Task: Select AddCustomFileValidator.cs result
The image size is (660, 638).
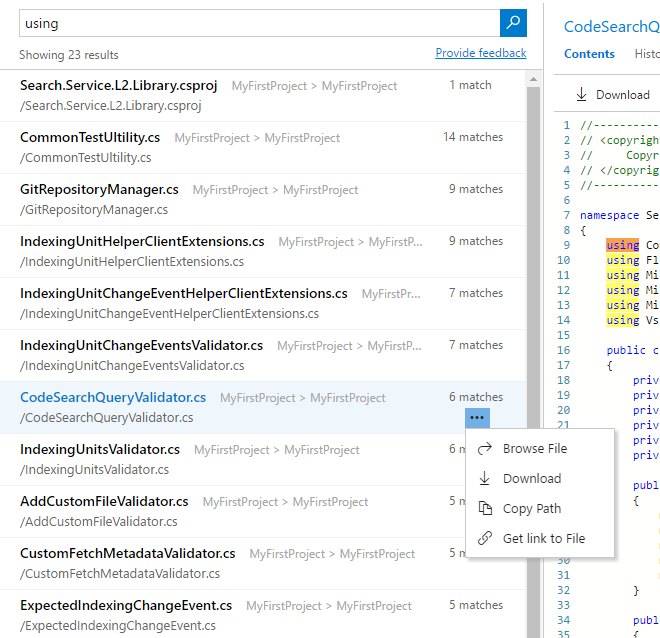Action: coord(232,511)
